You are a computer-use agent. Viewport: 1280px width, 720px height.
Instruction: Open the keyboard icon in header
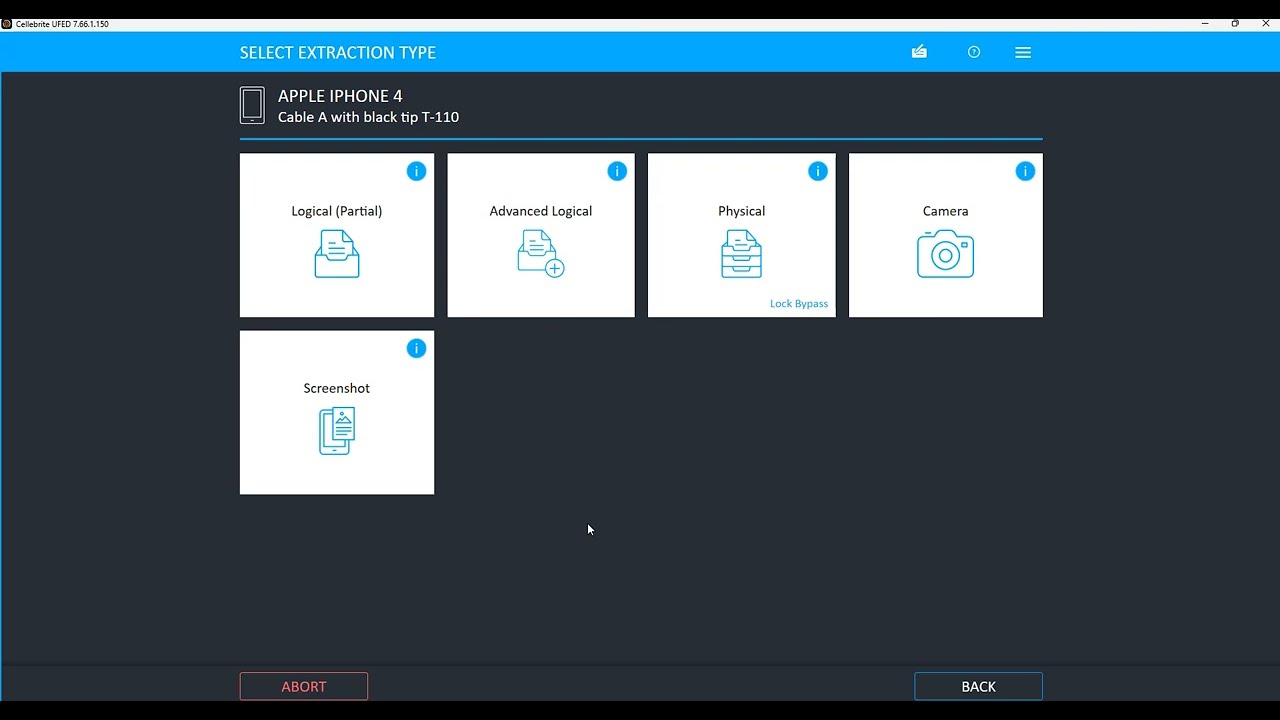919,52
